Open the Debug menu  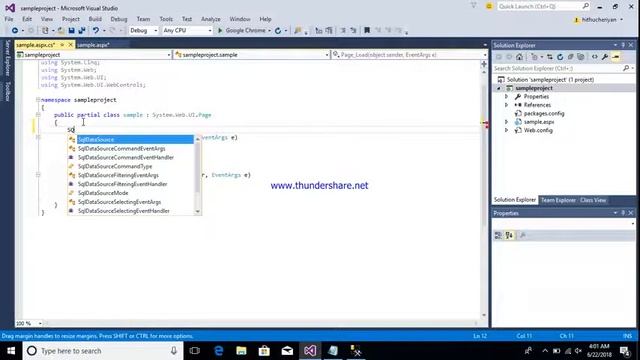coord(119,19)
